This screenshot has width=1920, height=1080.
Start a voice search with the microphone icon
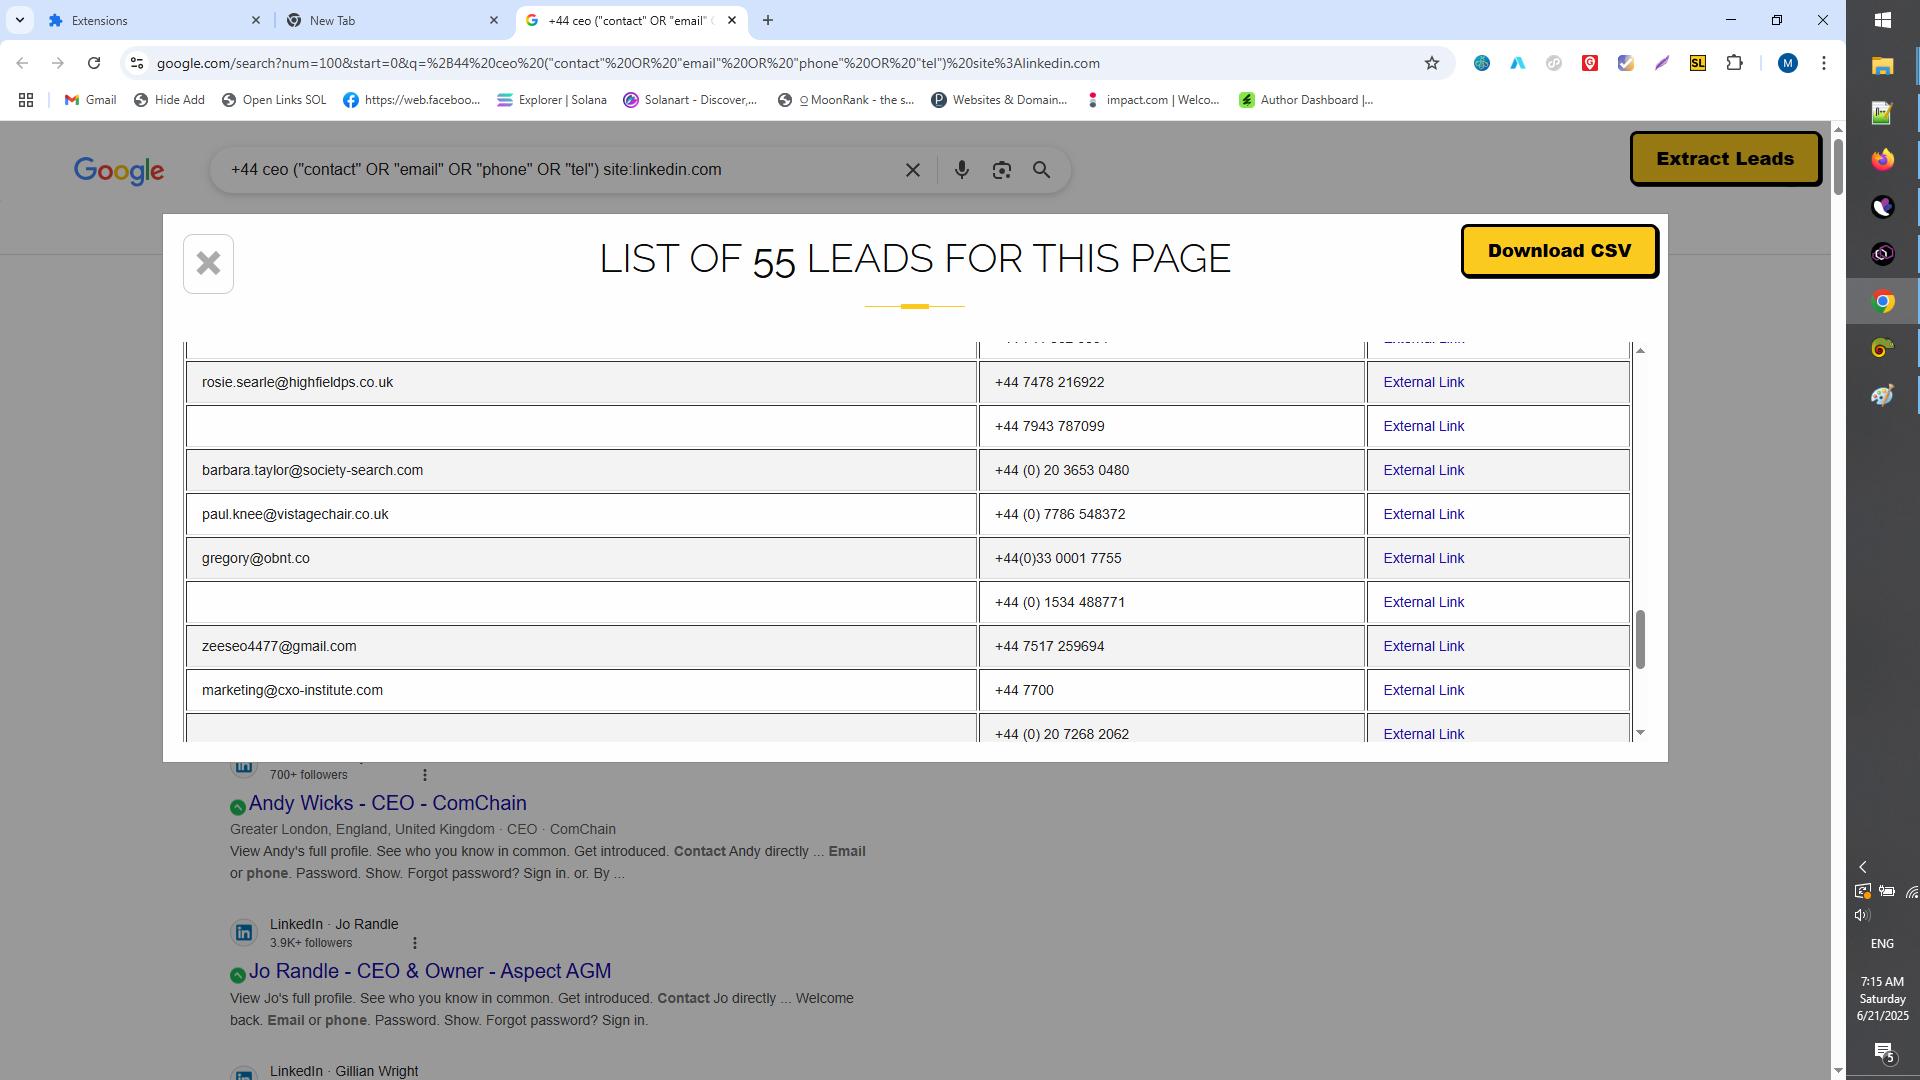961,170
